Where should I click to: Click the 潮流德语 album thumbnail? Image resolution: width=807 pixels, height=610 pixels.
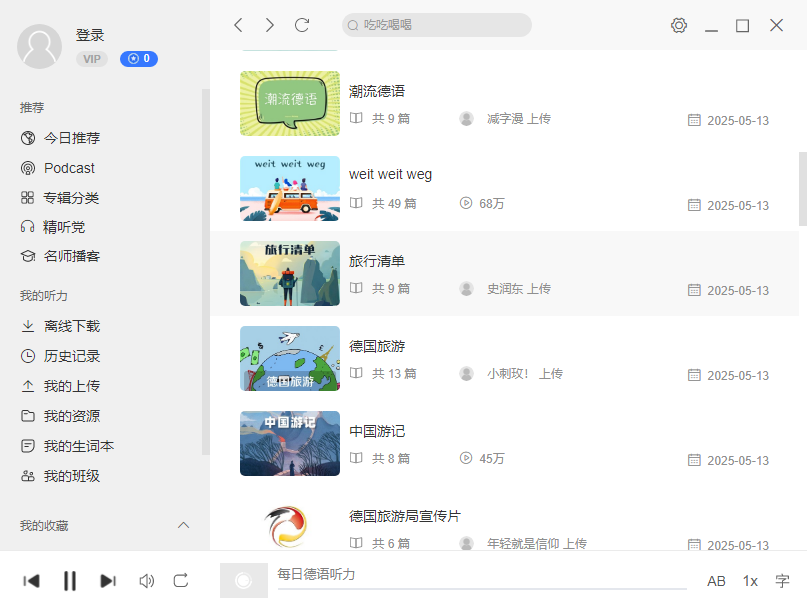[x=290, y=103]
